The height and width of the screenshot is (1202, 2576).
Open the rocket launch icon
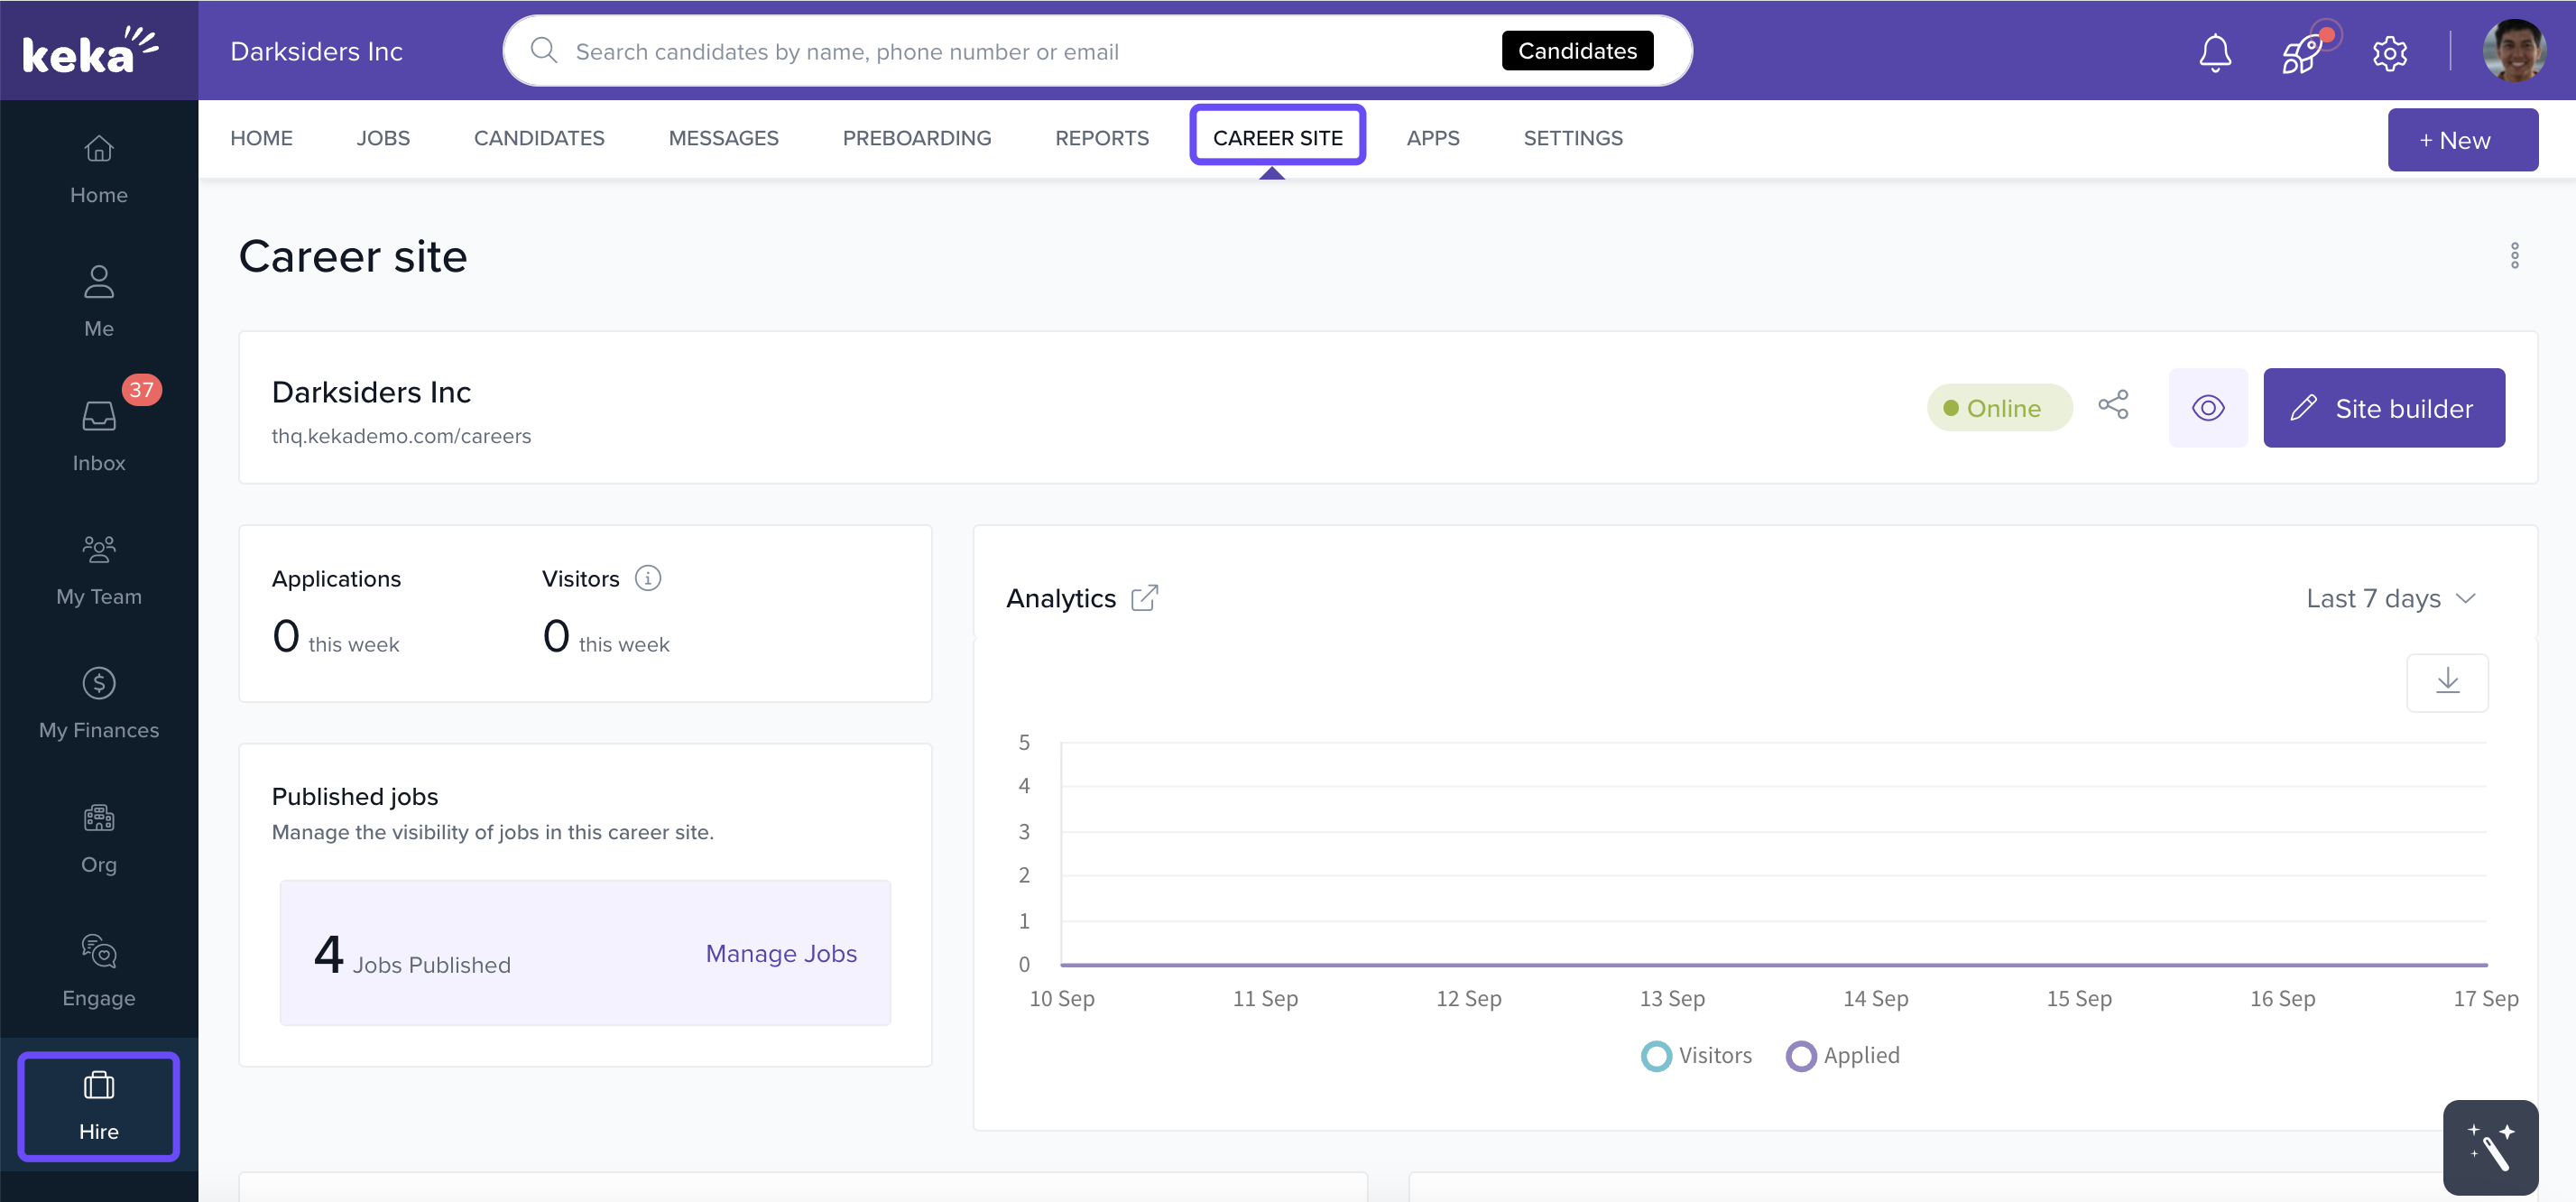click(2302, 52)
